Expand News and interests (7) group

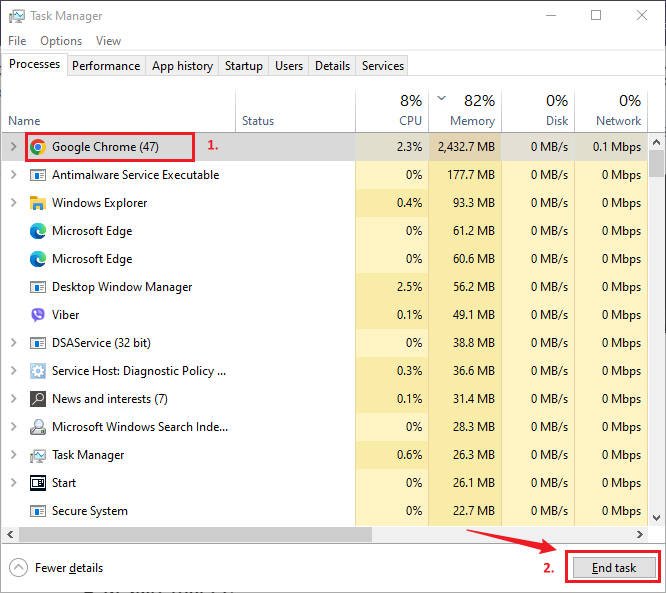point(14,399)
